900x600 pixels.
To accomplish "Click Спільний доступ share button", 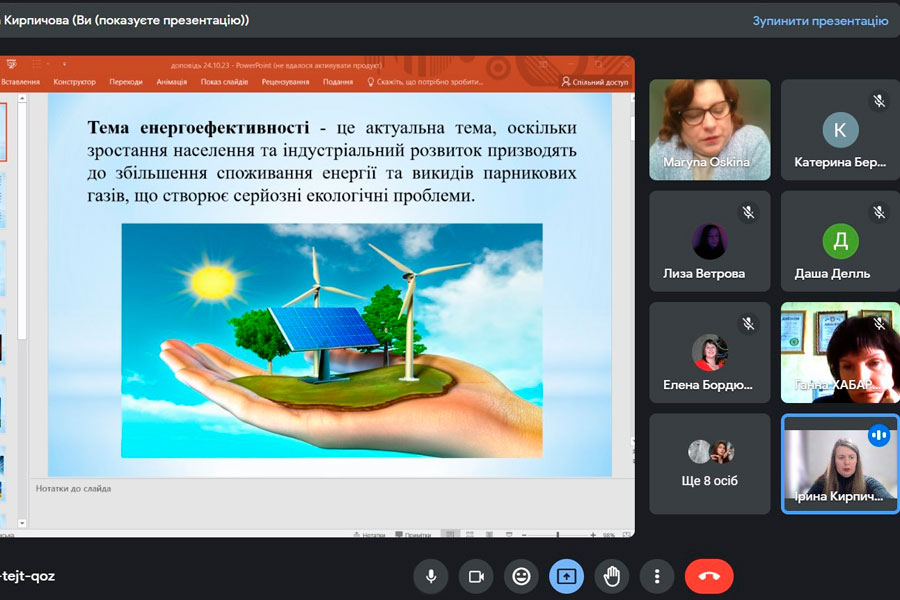I will (x=595, y=82).
